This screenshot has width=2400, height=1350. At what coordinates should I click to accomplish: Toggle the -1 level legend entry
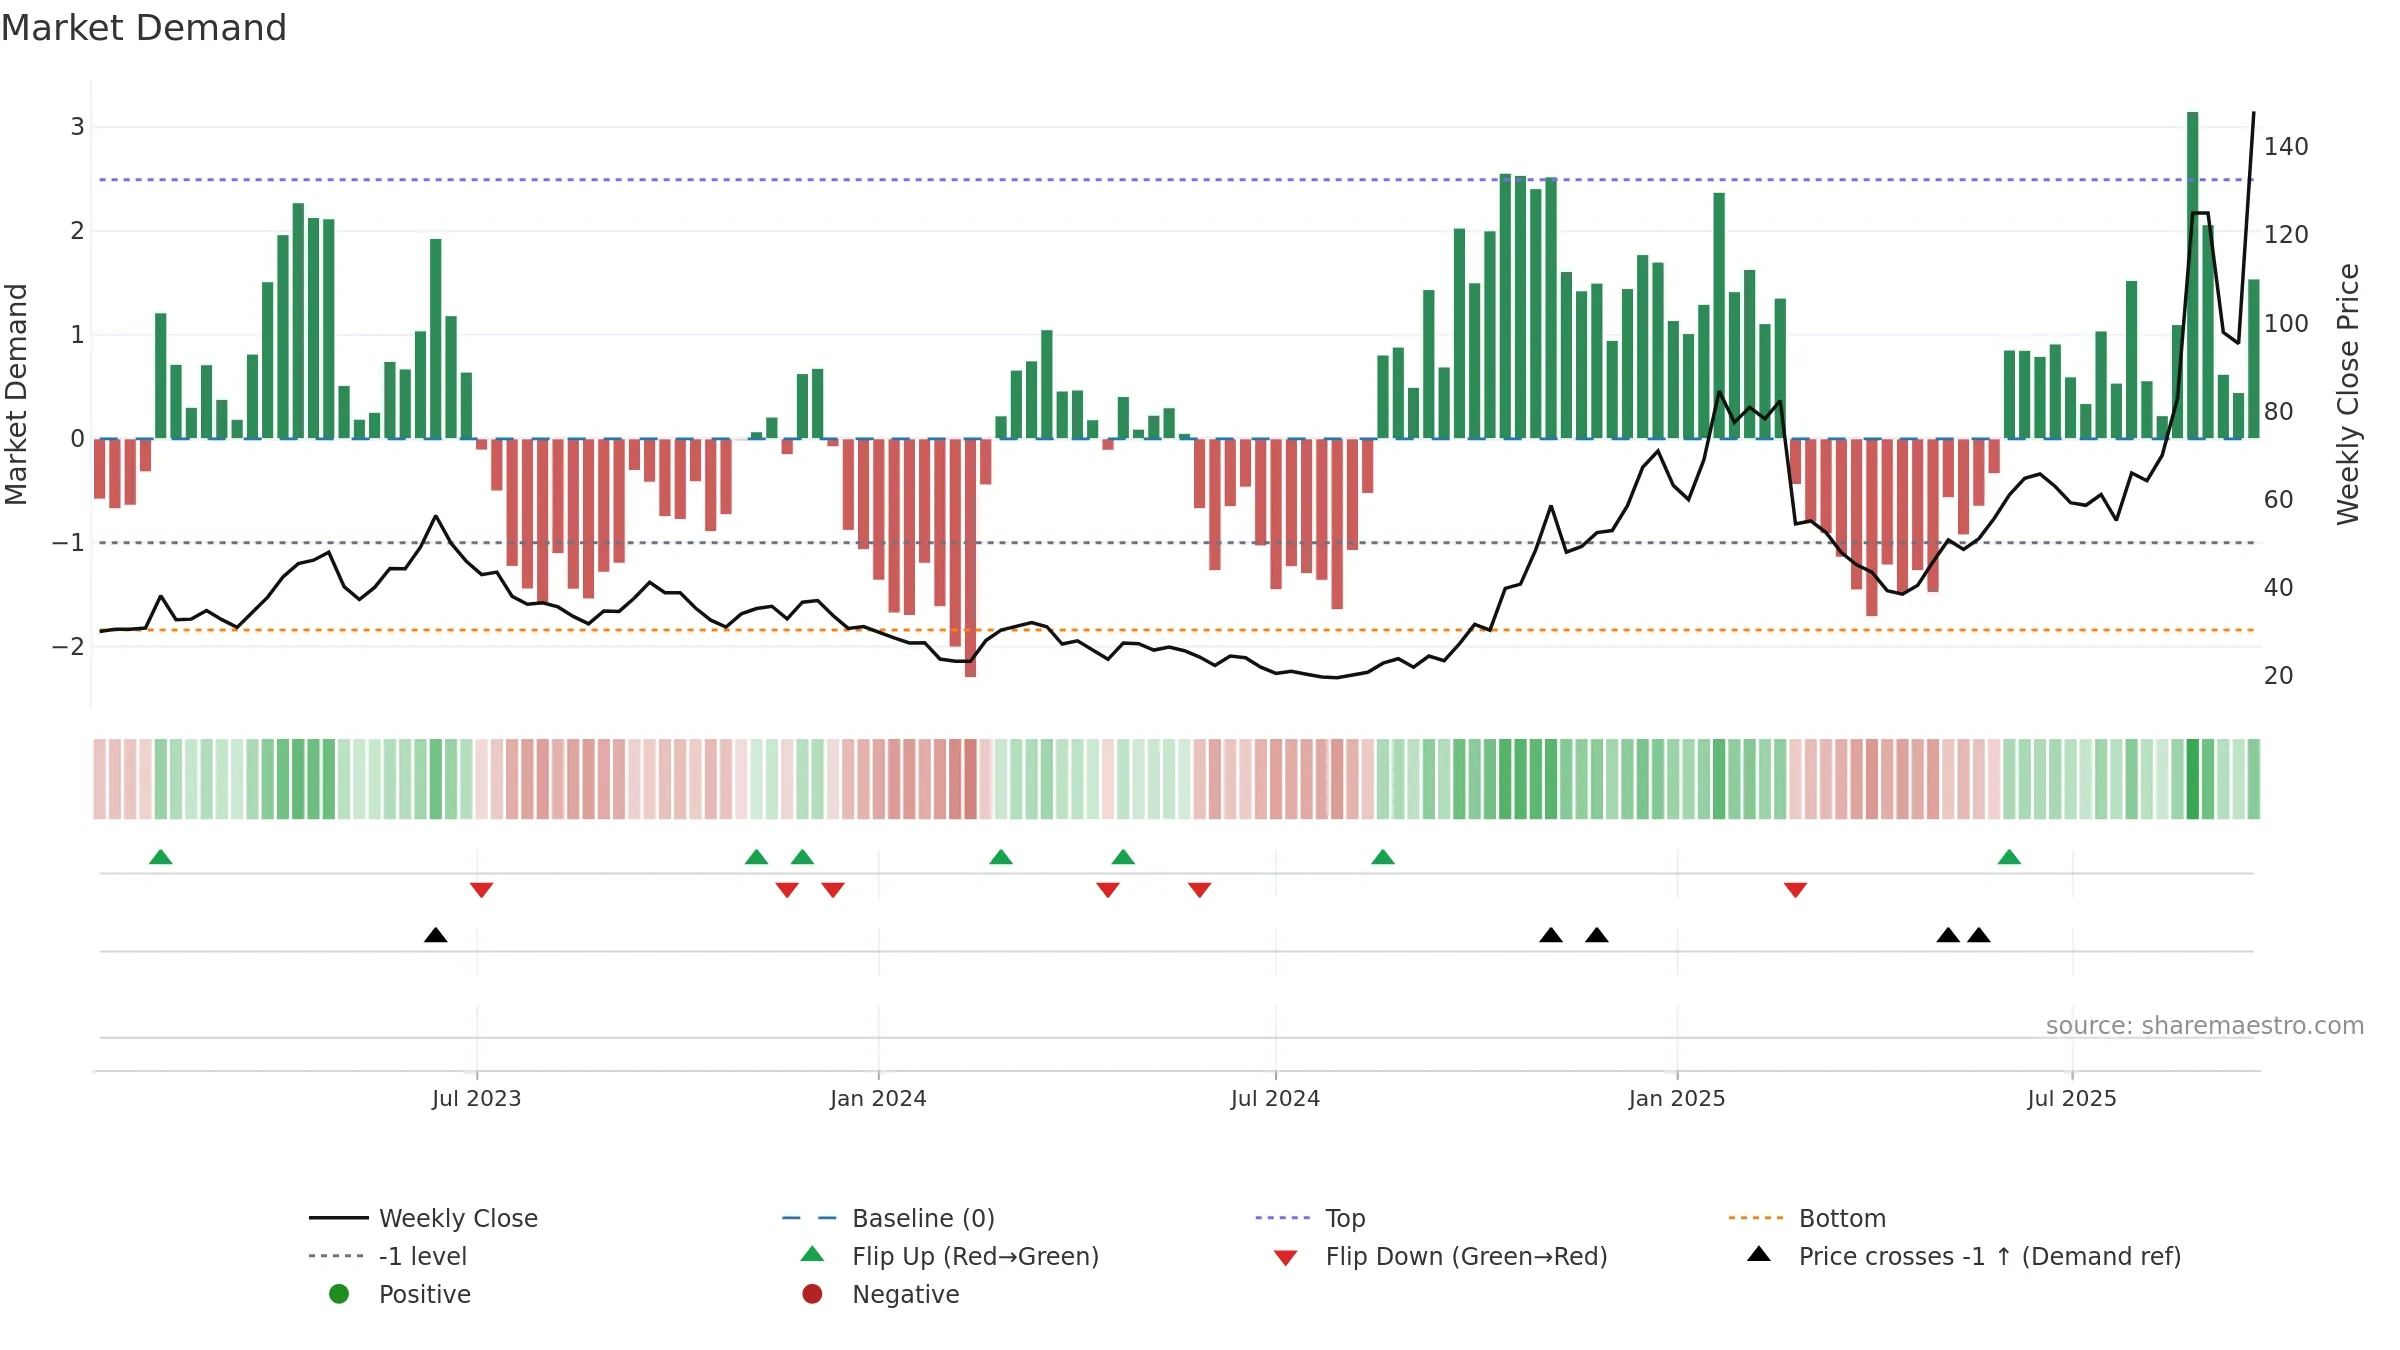pos(388,1256)
